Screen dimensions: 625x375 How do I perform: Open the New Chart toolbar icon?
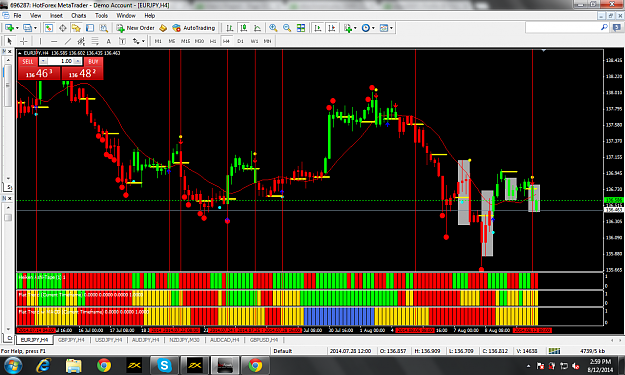click(9, 28)
